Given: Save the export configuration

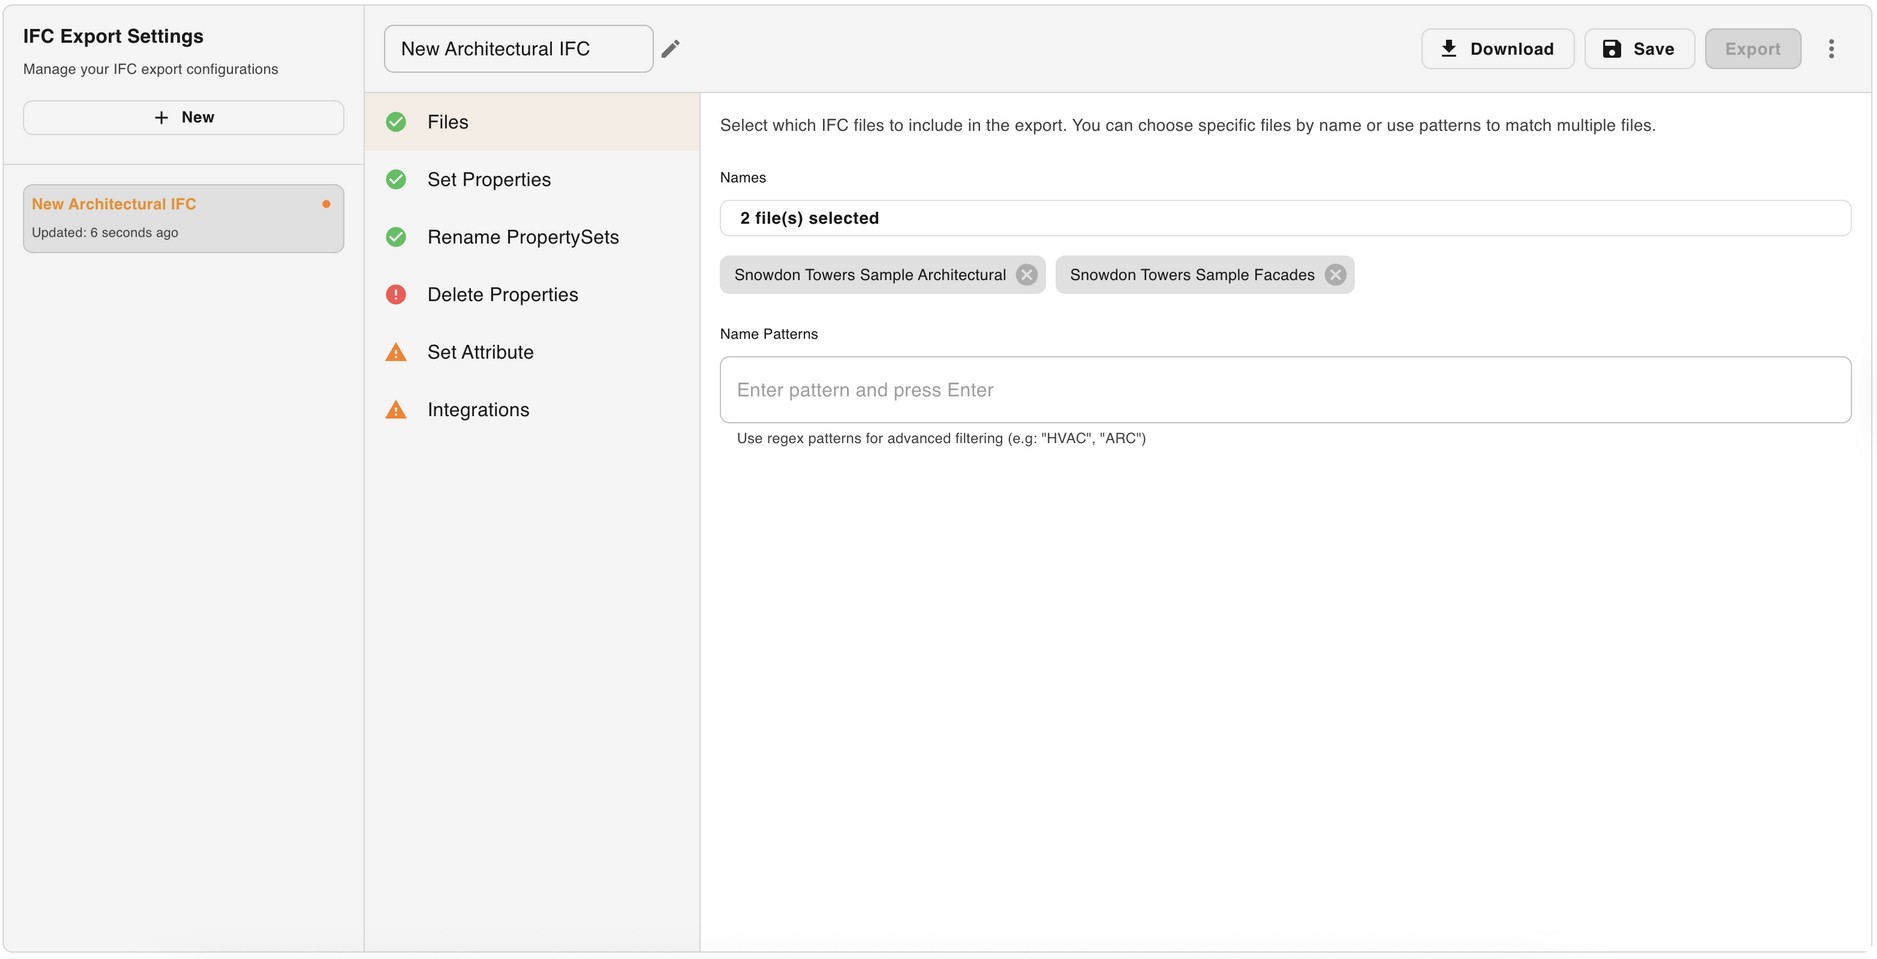Looking at the screenshot, I should pyautogui.click(x=1639, y=49).
